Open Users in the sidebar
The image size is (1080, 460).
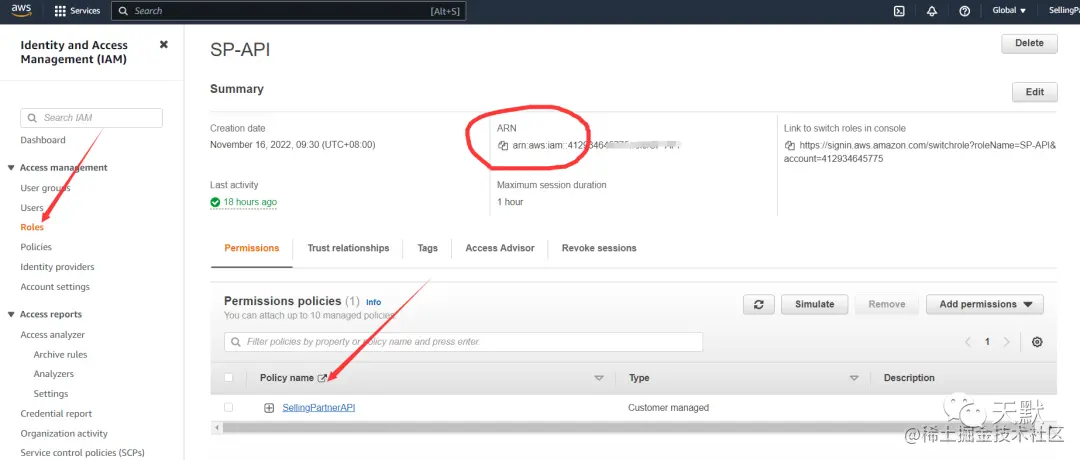[x=32, y=208]
